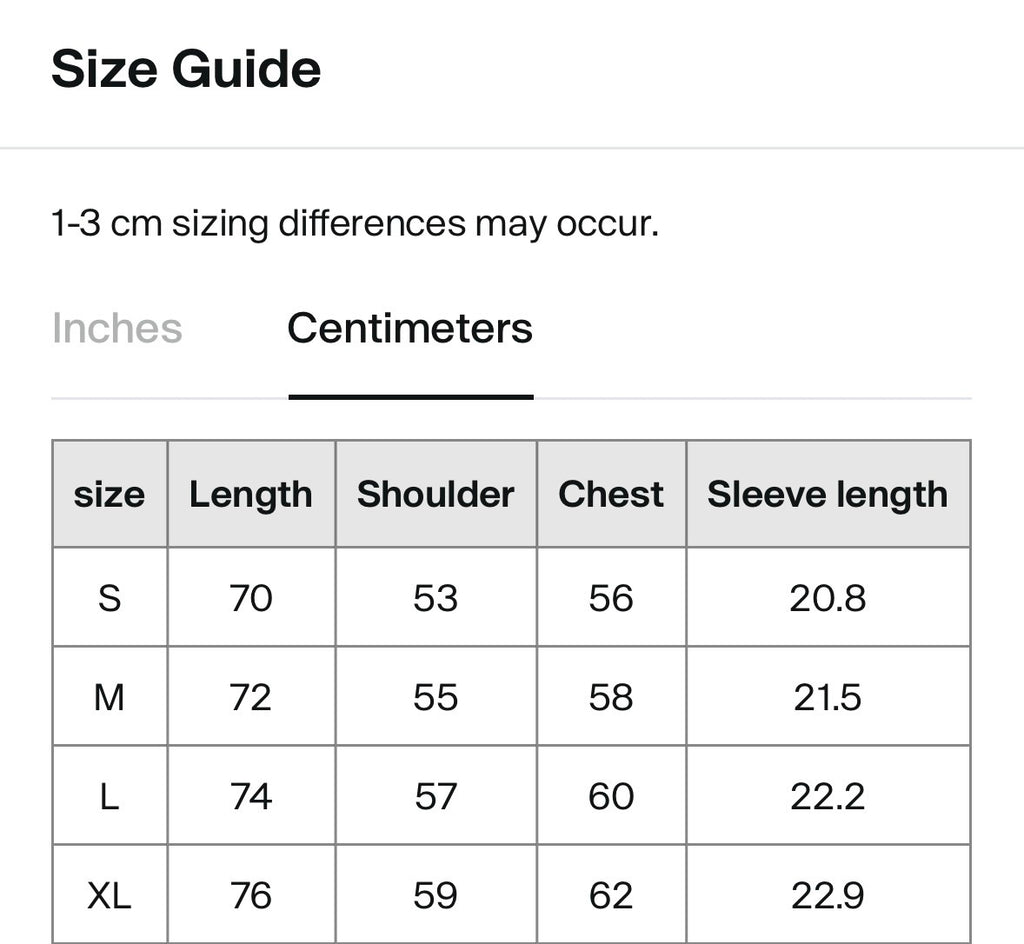The image size is (1024, 944).
Task: Click the Chest column header
Action: (611, 494)
